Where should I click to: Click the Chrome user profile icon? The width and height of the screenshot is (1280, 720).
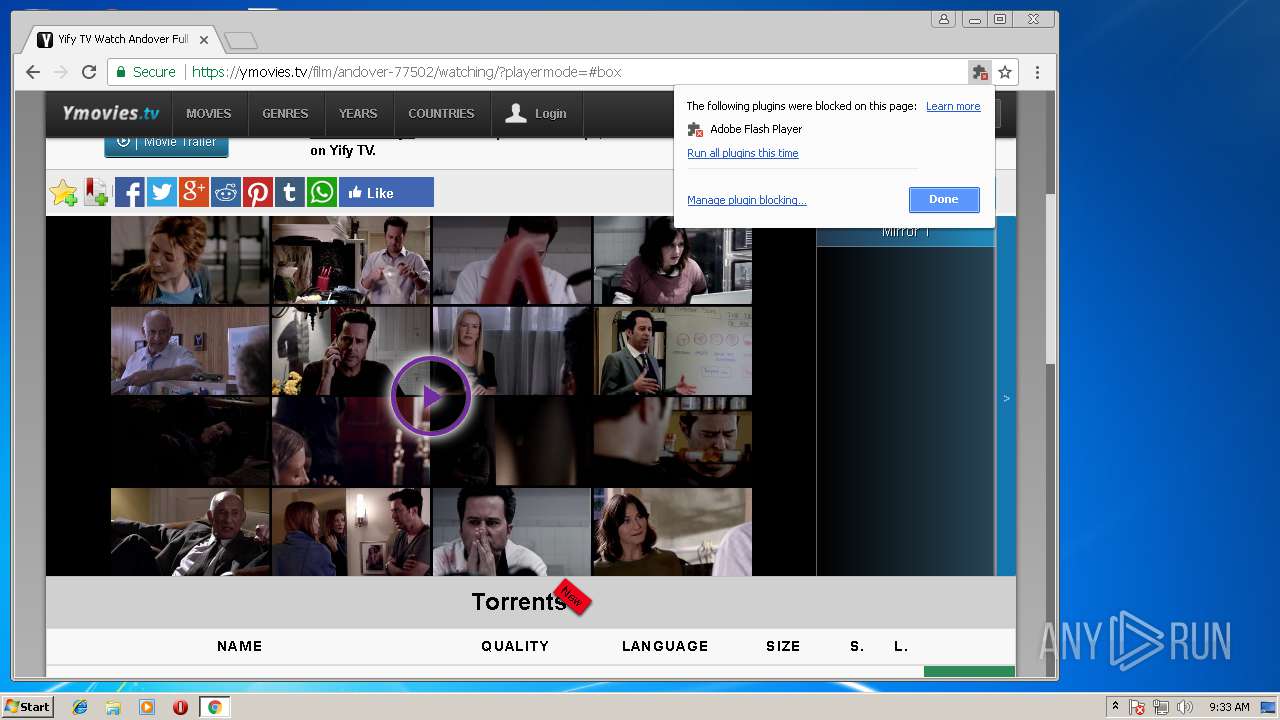(943, 19)
